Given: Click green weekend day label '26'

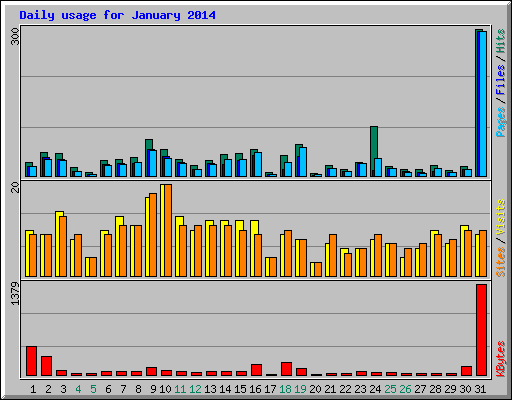Looking at the screenshot, I should [x=405, y=389].
